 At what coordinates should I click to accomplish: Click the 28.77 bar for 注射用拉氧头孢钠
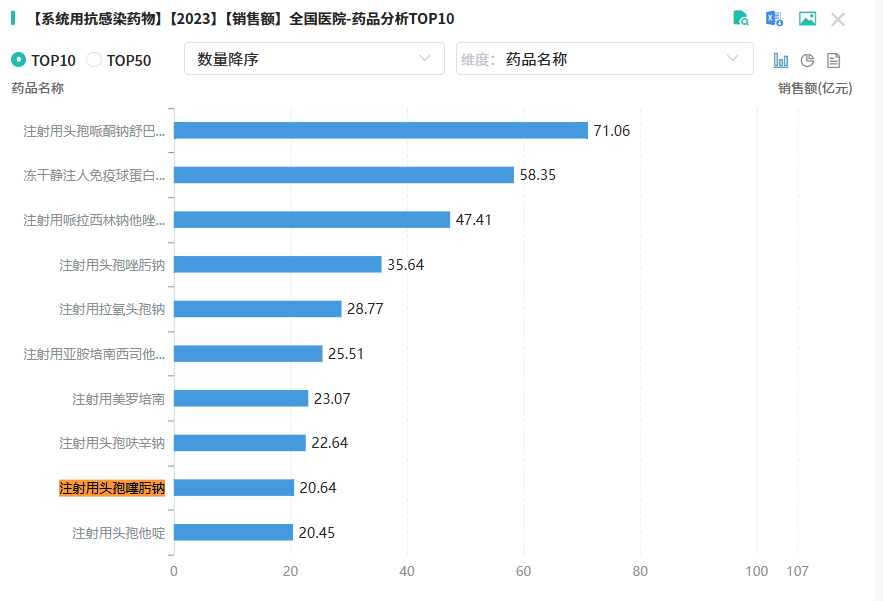click(258, 309)
